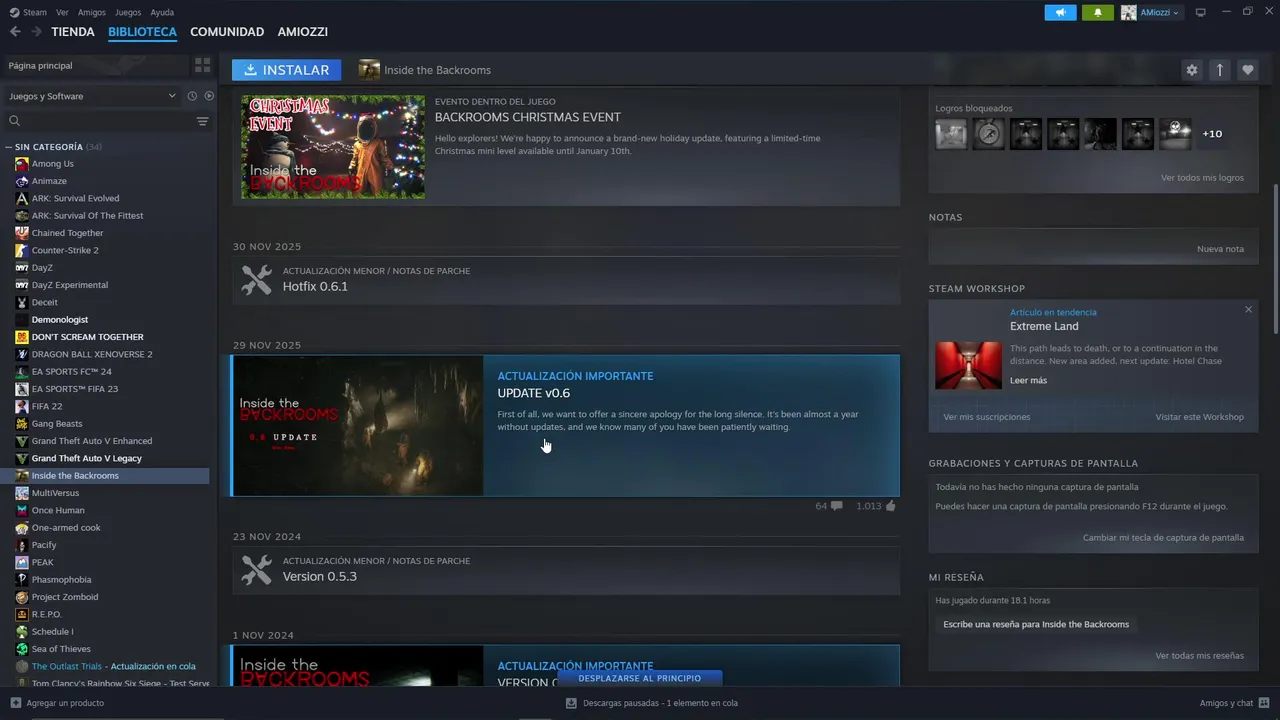
Task: Dismiss the Extreme Land trending workshop item
Action: click(1248, 310)
